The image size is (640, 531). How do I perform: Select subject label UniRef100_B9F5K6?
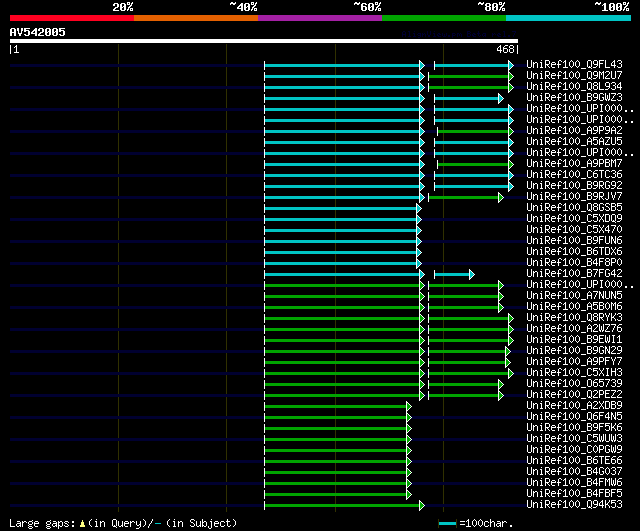click(x=574, y=428)
